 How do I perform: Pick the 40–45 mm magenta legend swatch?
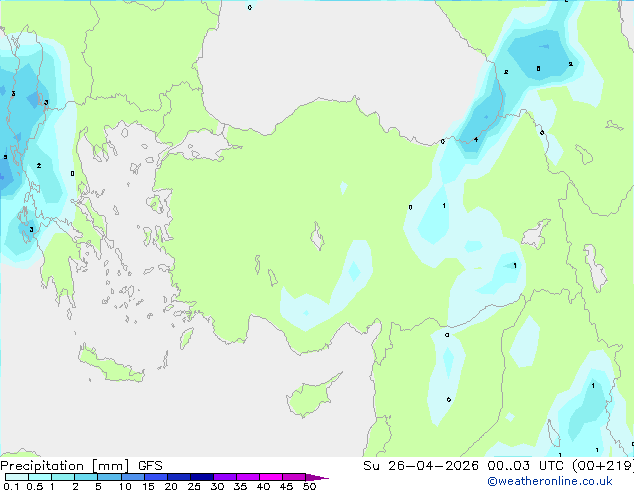pyautogui.click(x=271, y=477)
